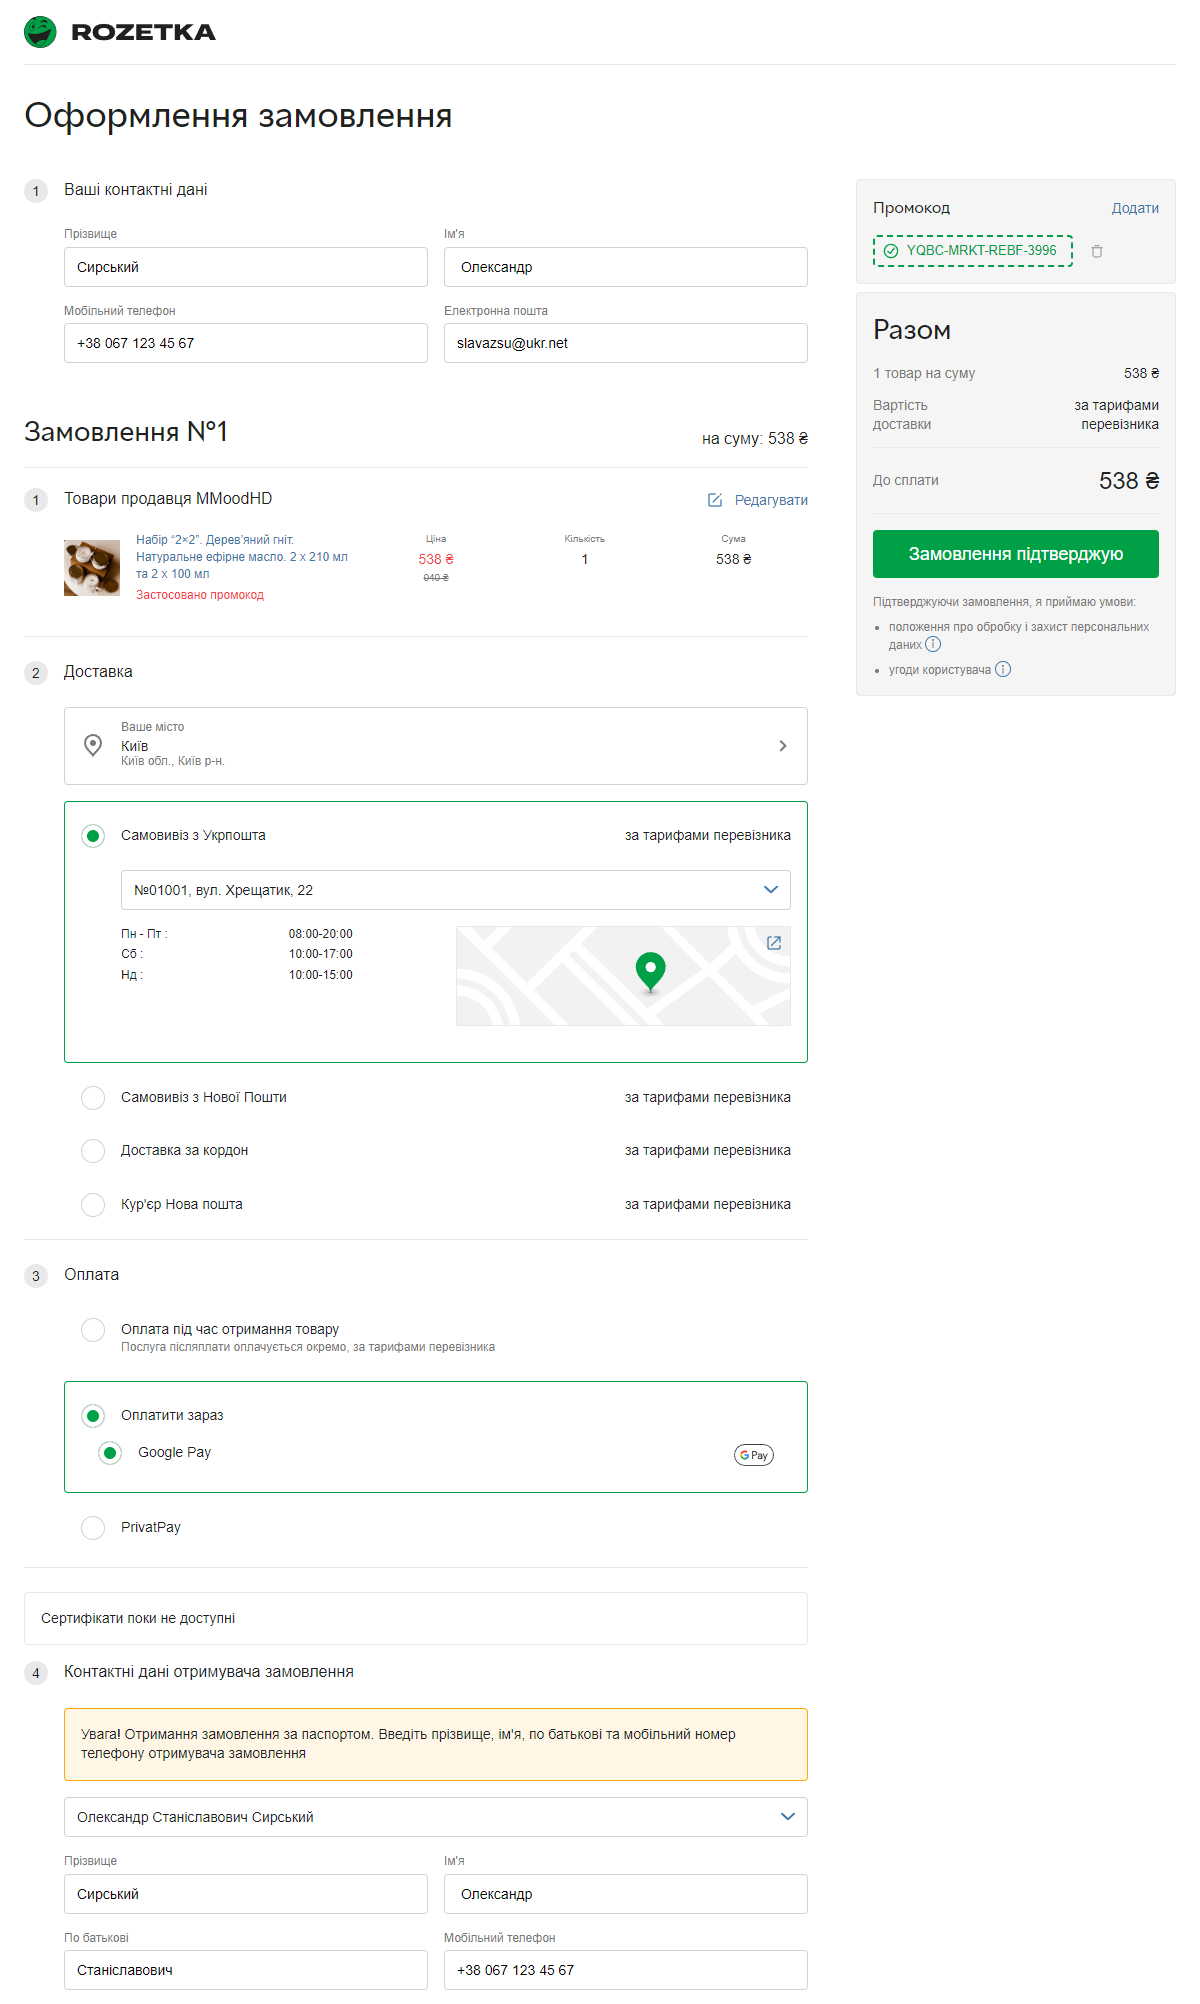This screenshot has height=2004, width=1200.
Task: Click the red 538 ₴ price under Ціна
Action: (x=436, y=559)
